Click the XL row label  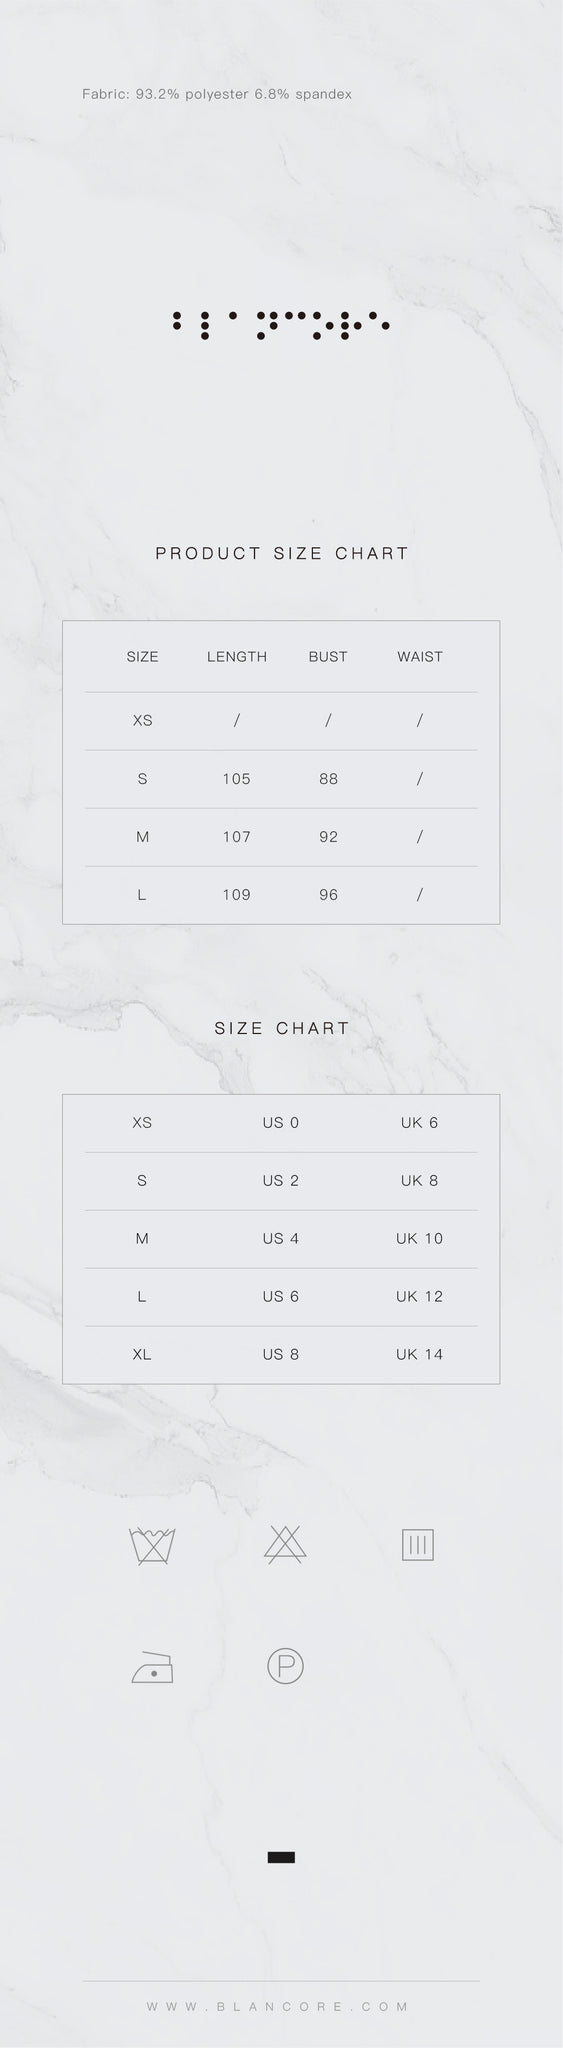[142, 1354]
